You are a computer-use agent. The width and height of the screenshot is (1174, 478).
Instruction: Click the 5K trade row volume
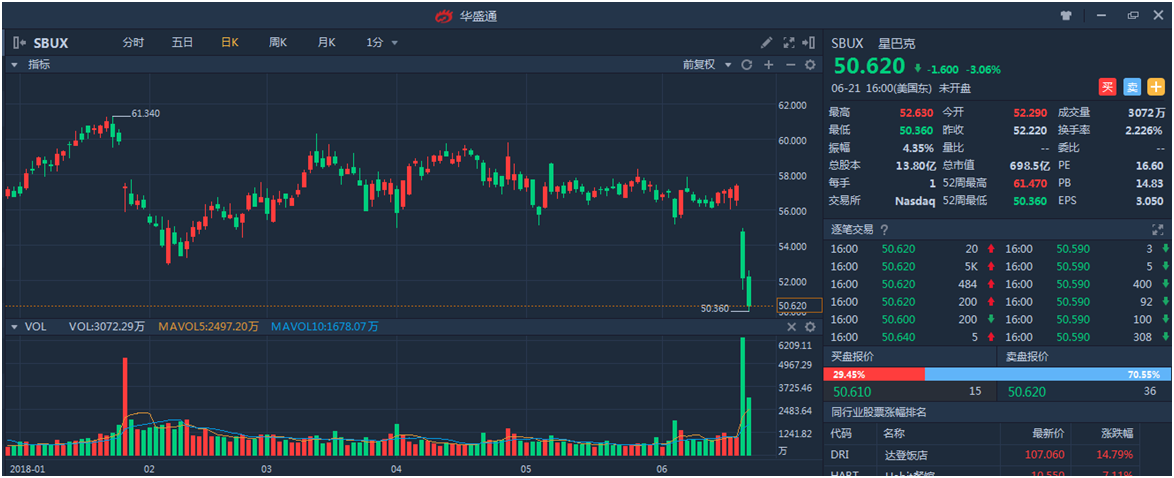(x=972, y=266)
